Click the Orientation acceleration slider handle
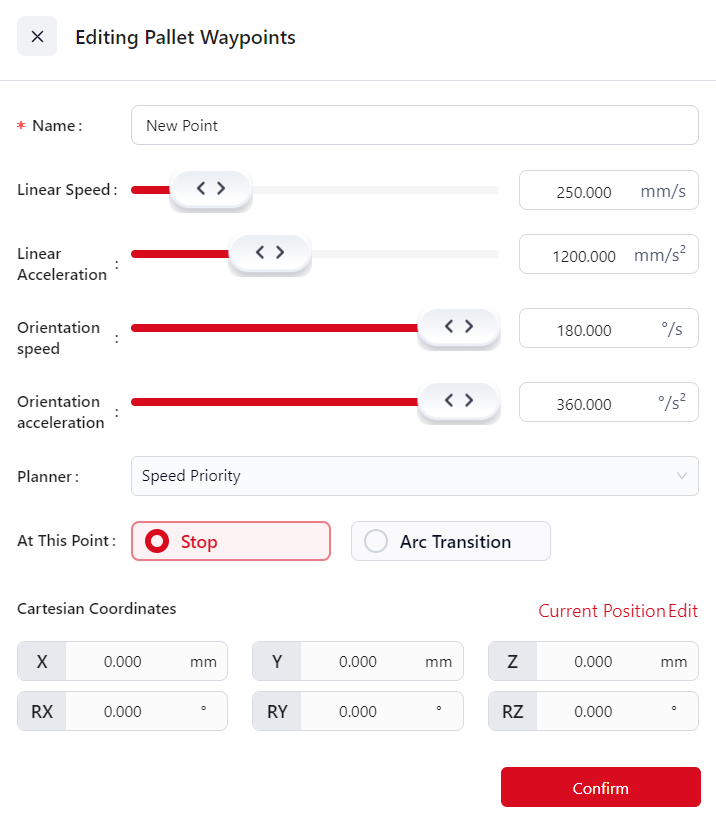 (458, 401)
